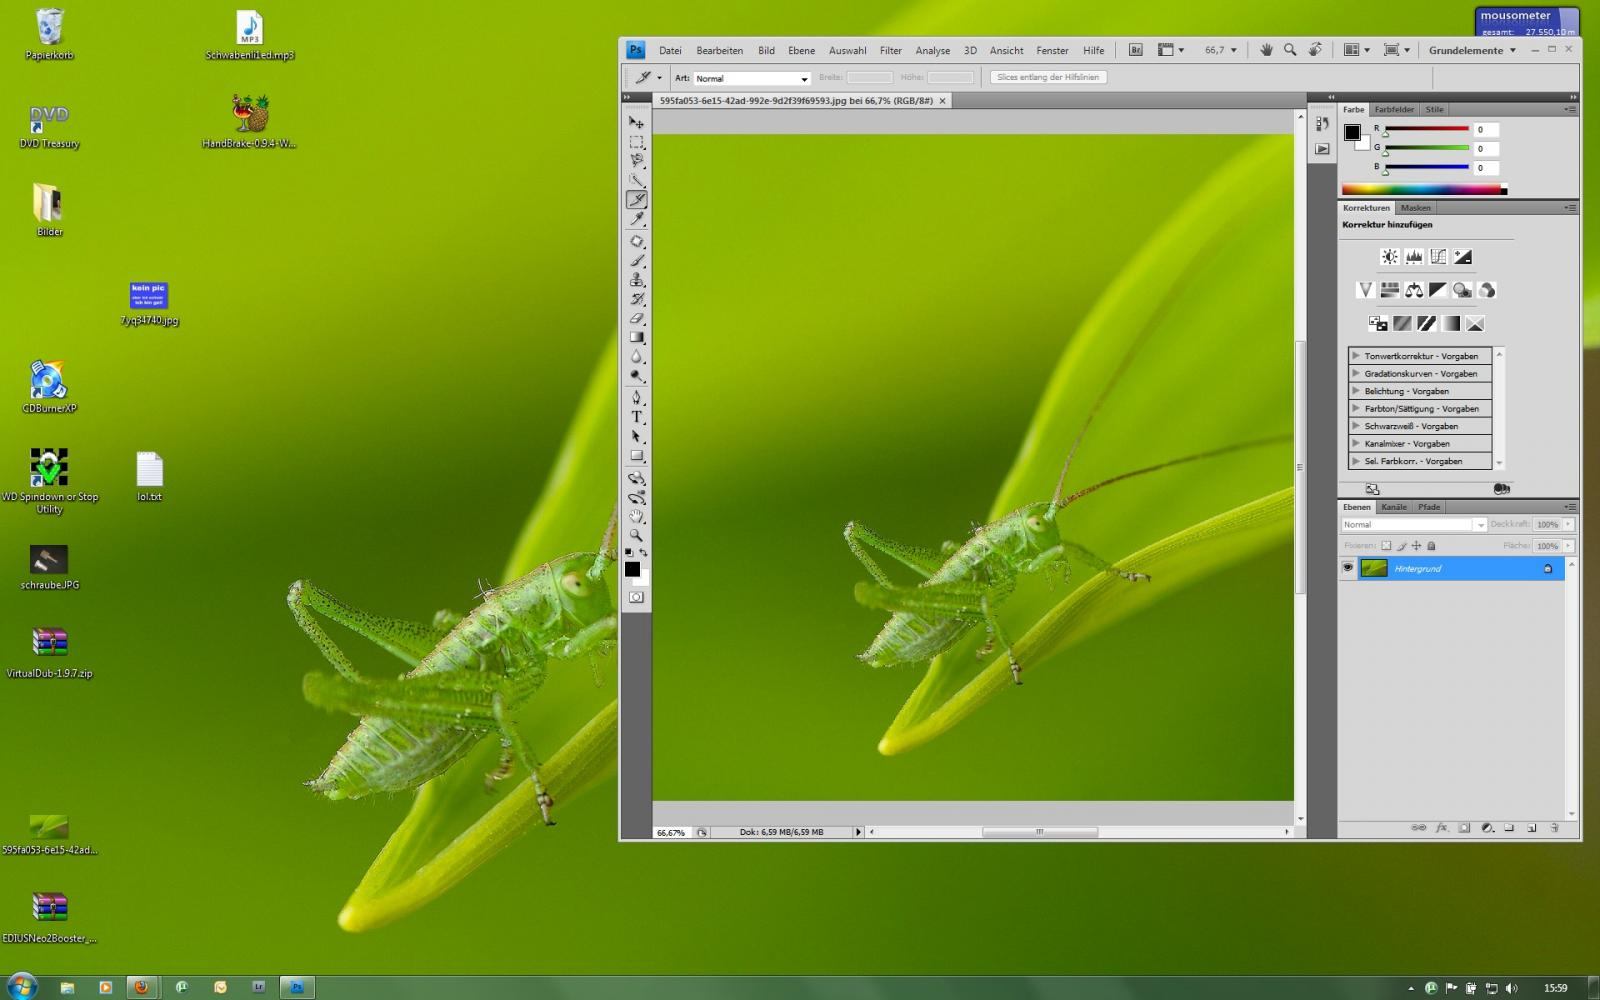Select the Brush tool
The image size is (1600, 1000).
click(x=636, y=260)
